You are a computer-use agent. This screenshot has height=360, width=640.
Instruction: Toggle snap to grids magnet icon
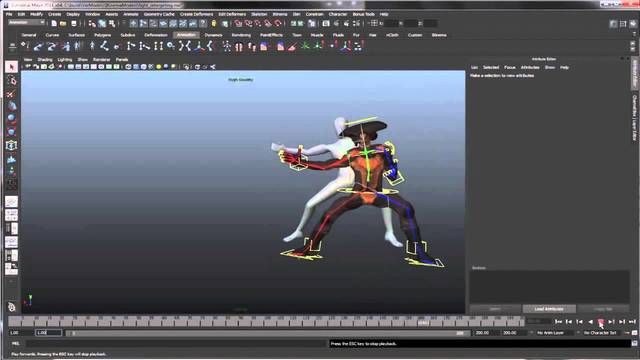tap(238, 24)
